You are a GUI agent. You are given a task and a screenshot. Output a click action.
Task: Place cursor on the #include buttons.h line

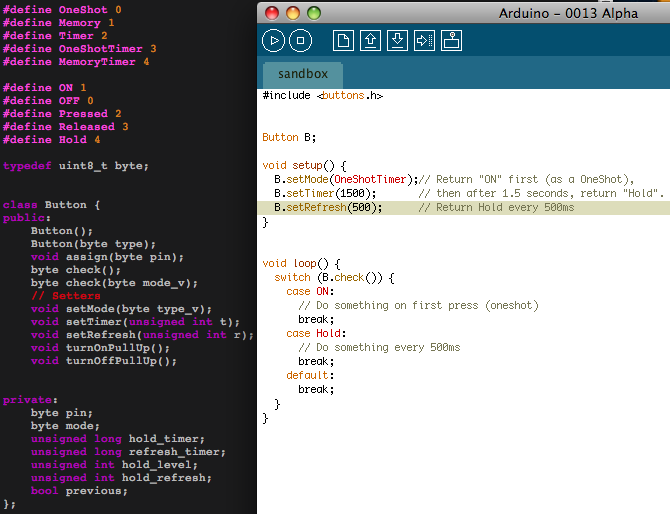point(322,95)
